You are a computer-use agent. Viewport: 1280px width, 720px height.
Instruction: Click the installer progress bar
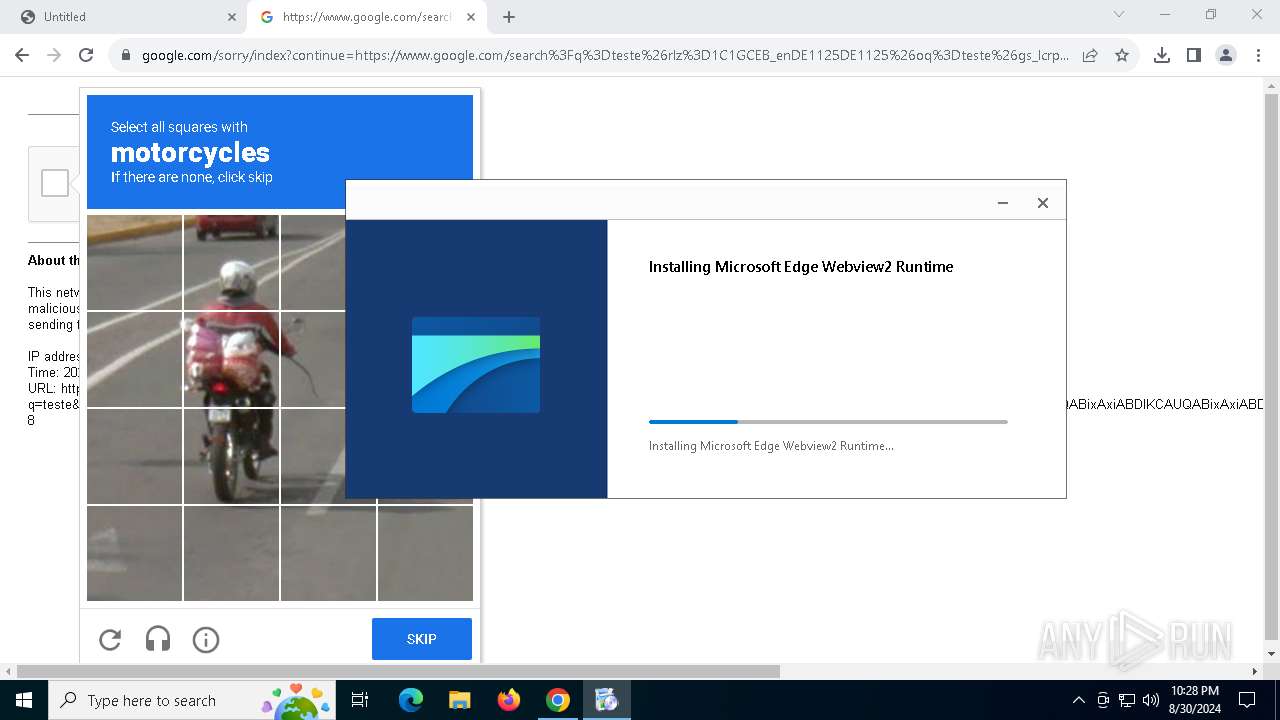[x=828, y=422]
